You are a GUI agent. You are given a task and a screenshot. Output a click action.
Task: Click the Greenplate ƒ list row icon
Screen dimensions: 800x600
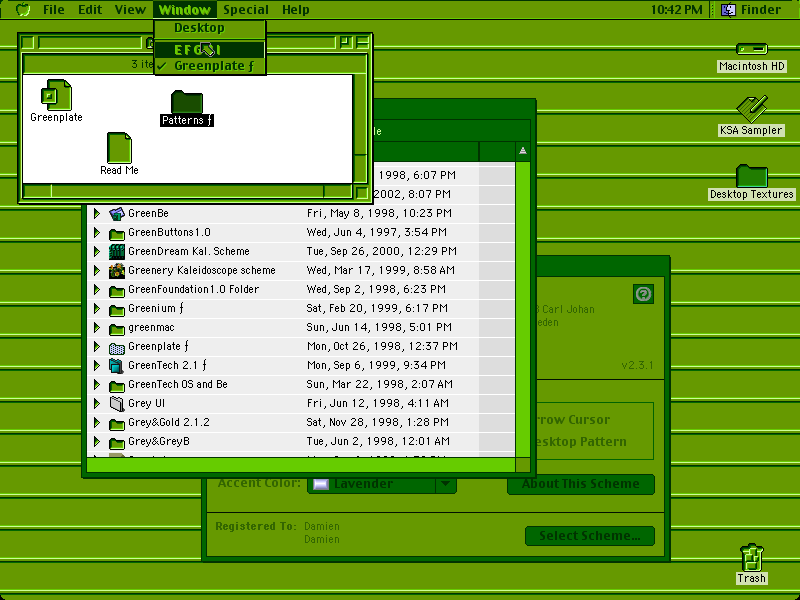117,347
